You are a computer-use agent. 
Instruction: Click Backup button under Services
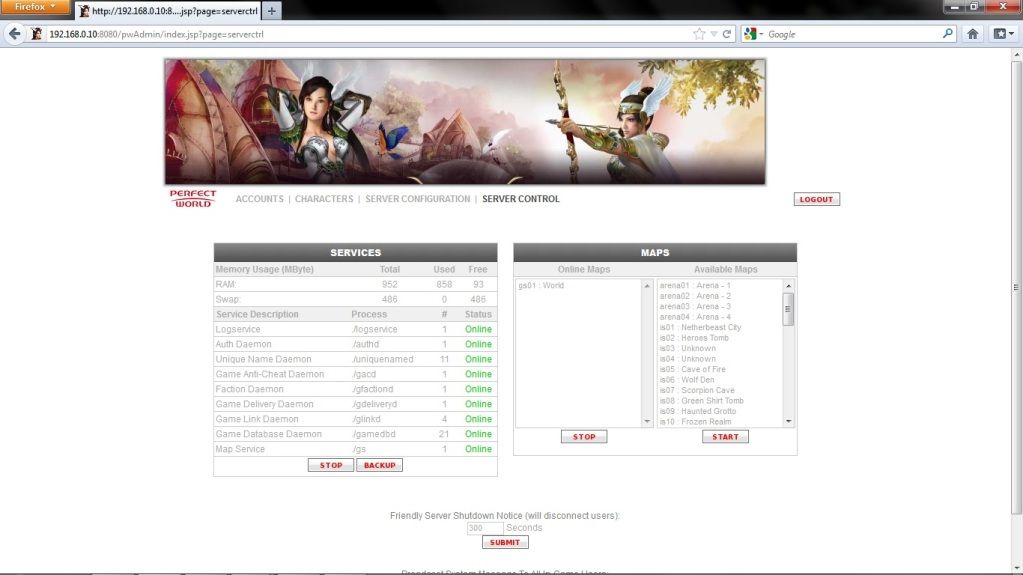(x=379, y=465)
